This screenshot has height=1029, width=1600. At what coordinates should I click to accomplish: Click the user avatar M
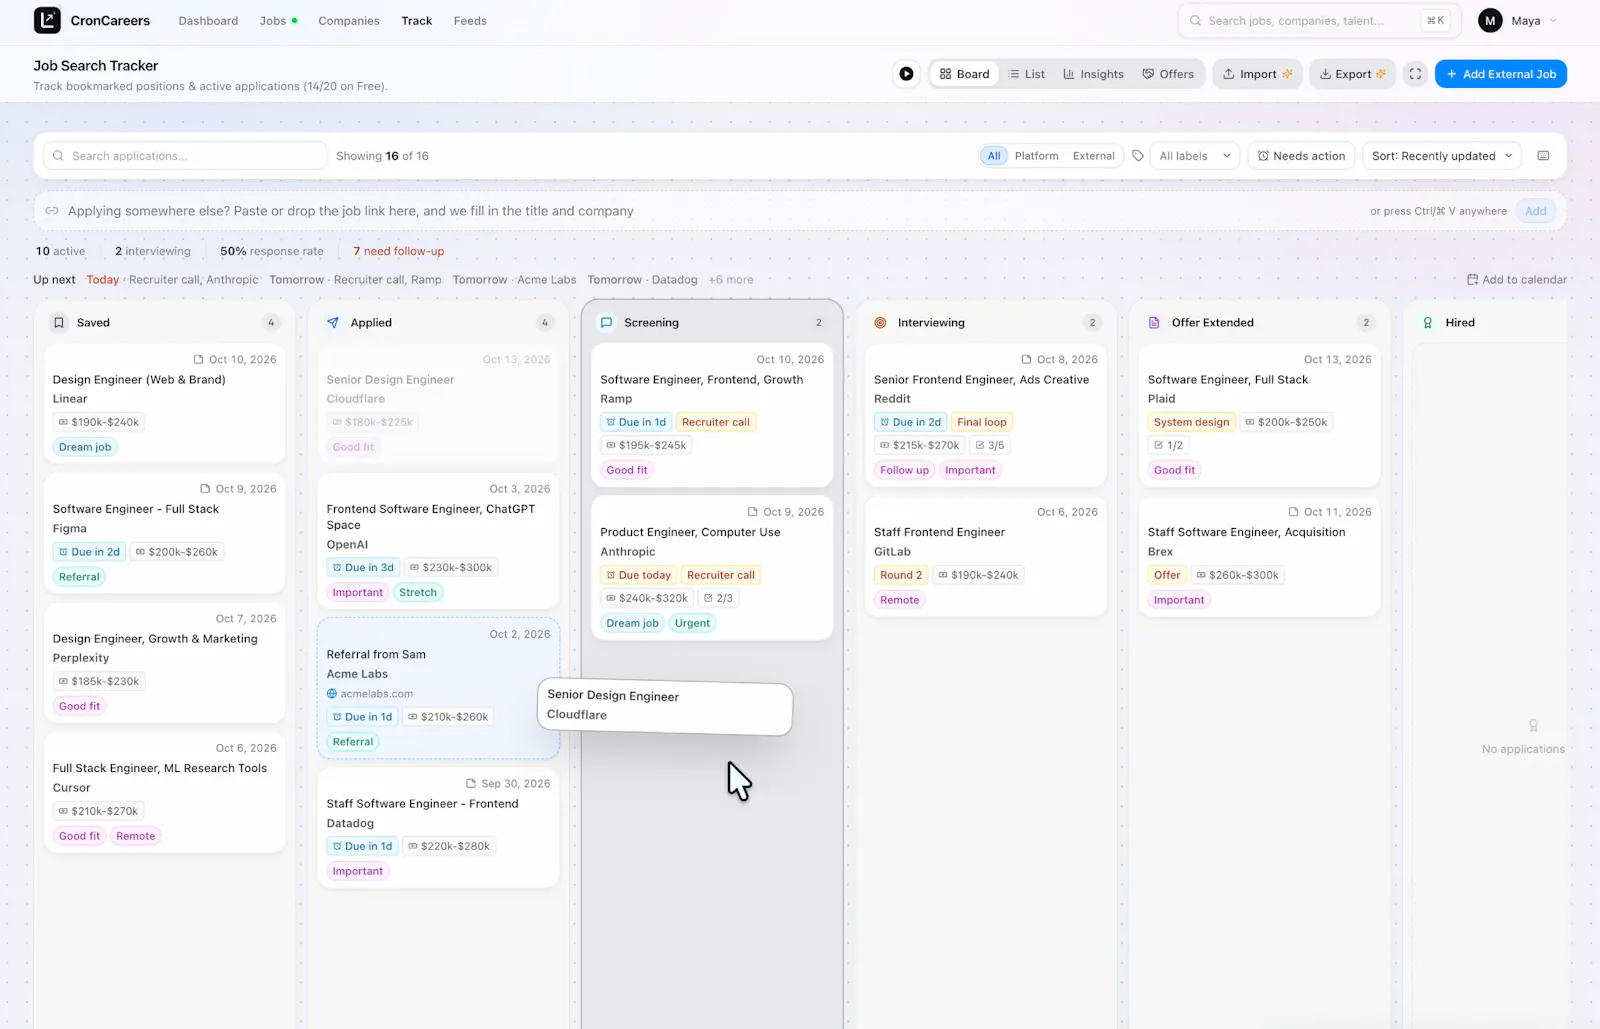[1490, 21]
